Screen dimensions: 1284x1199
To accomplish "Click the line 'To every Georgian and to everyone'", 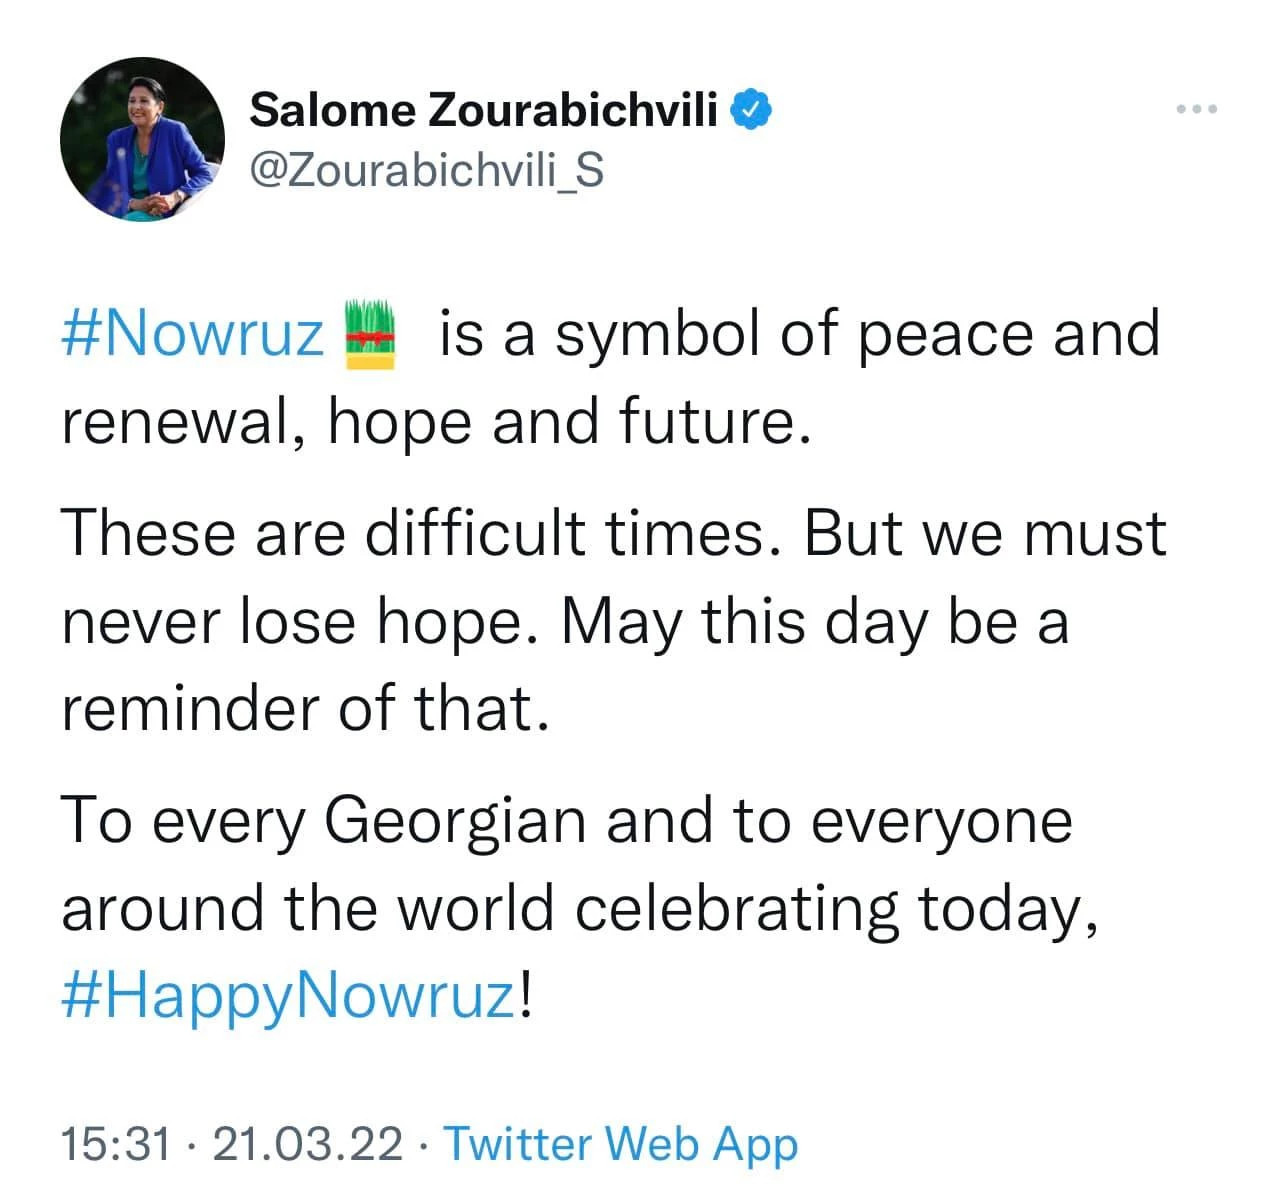I will (x=567, y=822).
